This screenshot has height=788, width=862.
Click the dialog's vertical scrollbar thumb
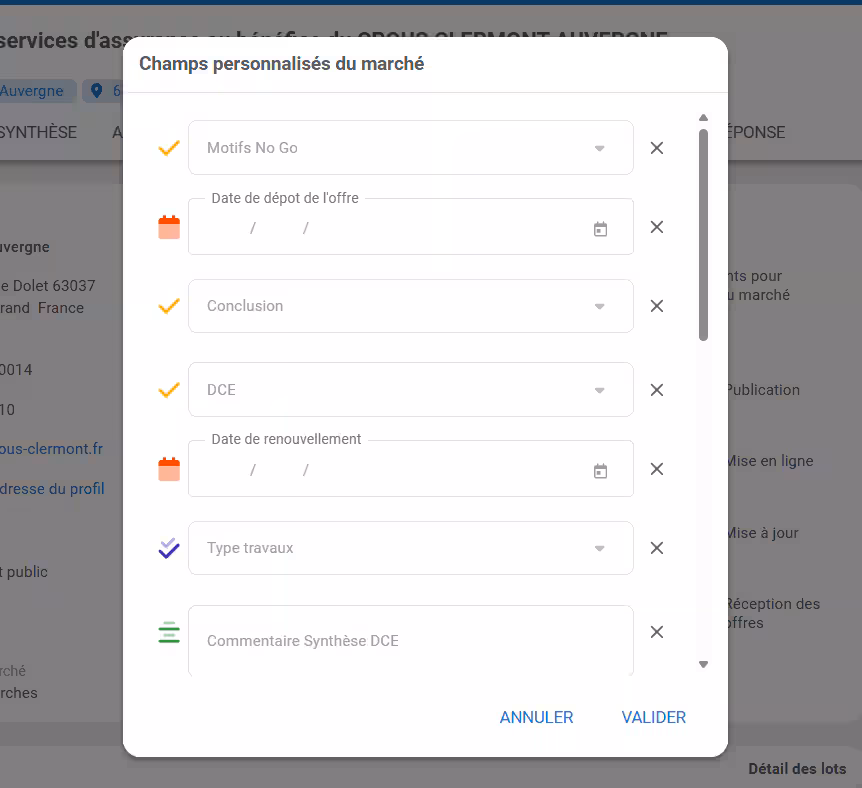[703, 235]
